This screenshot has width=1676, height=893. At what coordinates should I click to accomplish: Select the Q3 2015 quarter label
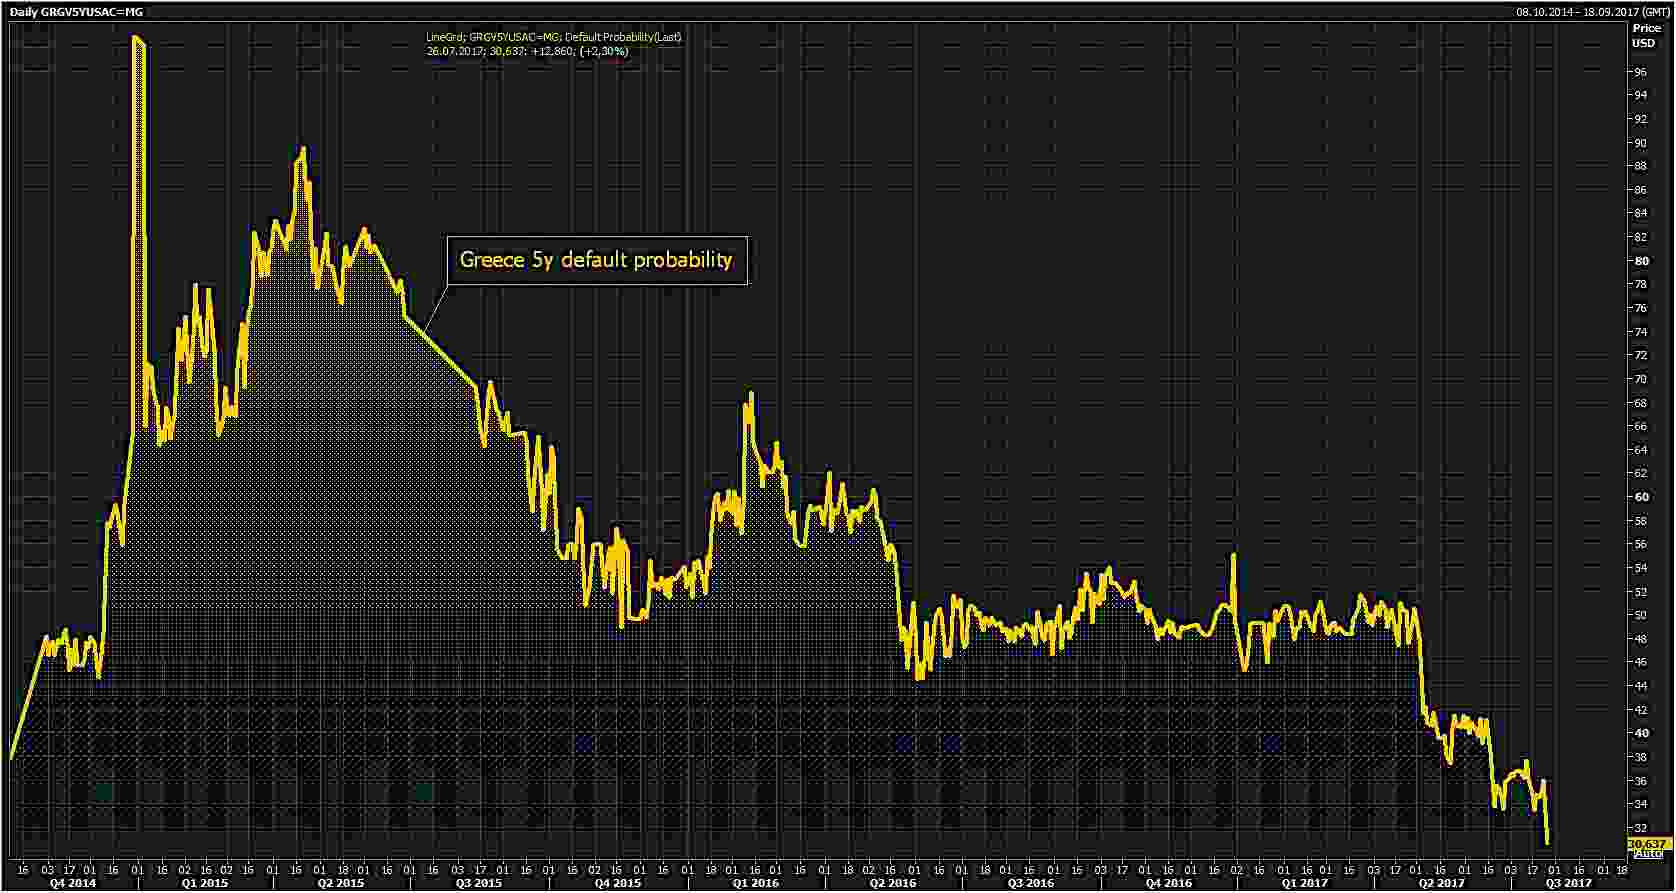click(478, 883)
